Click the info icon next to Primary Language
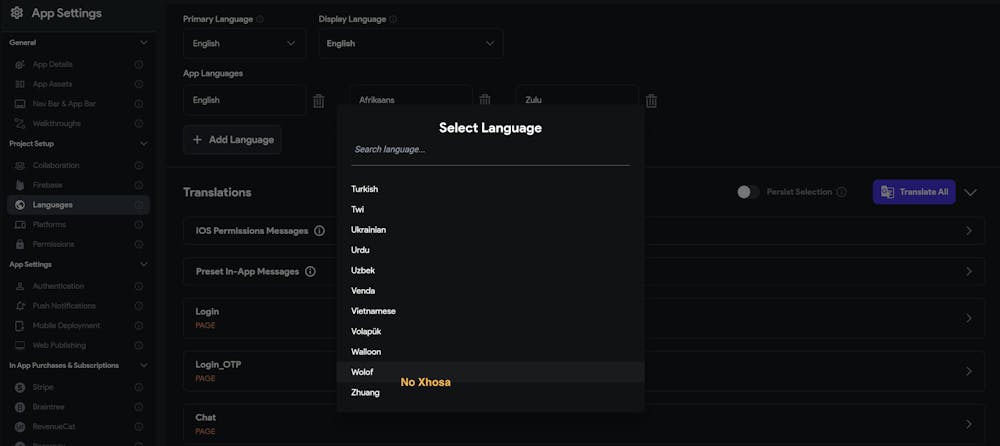Screen dimensions: 1000x446 tap(260, 19)
